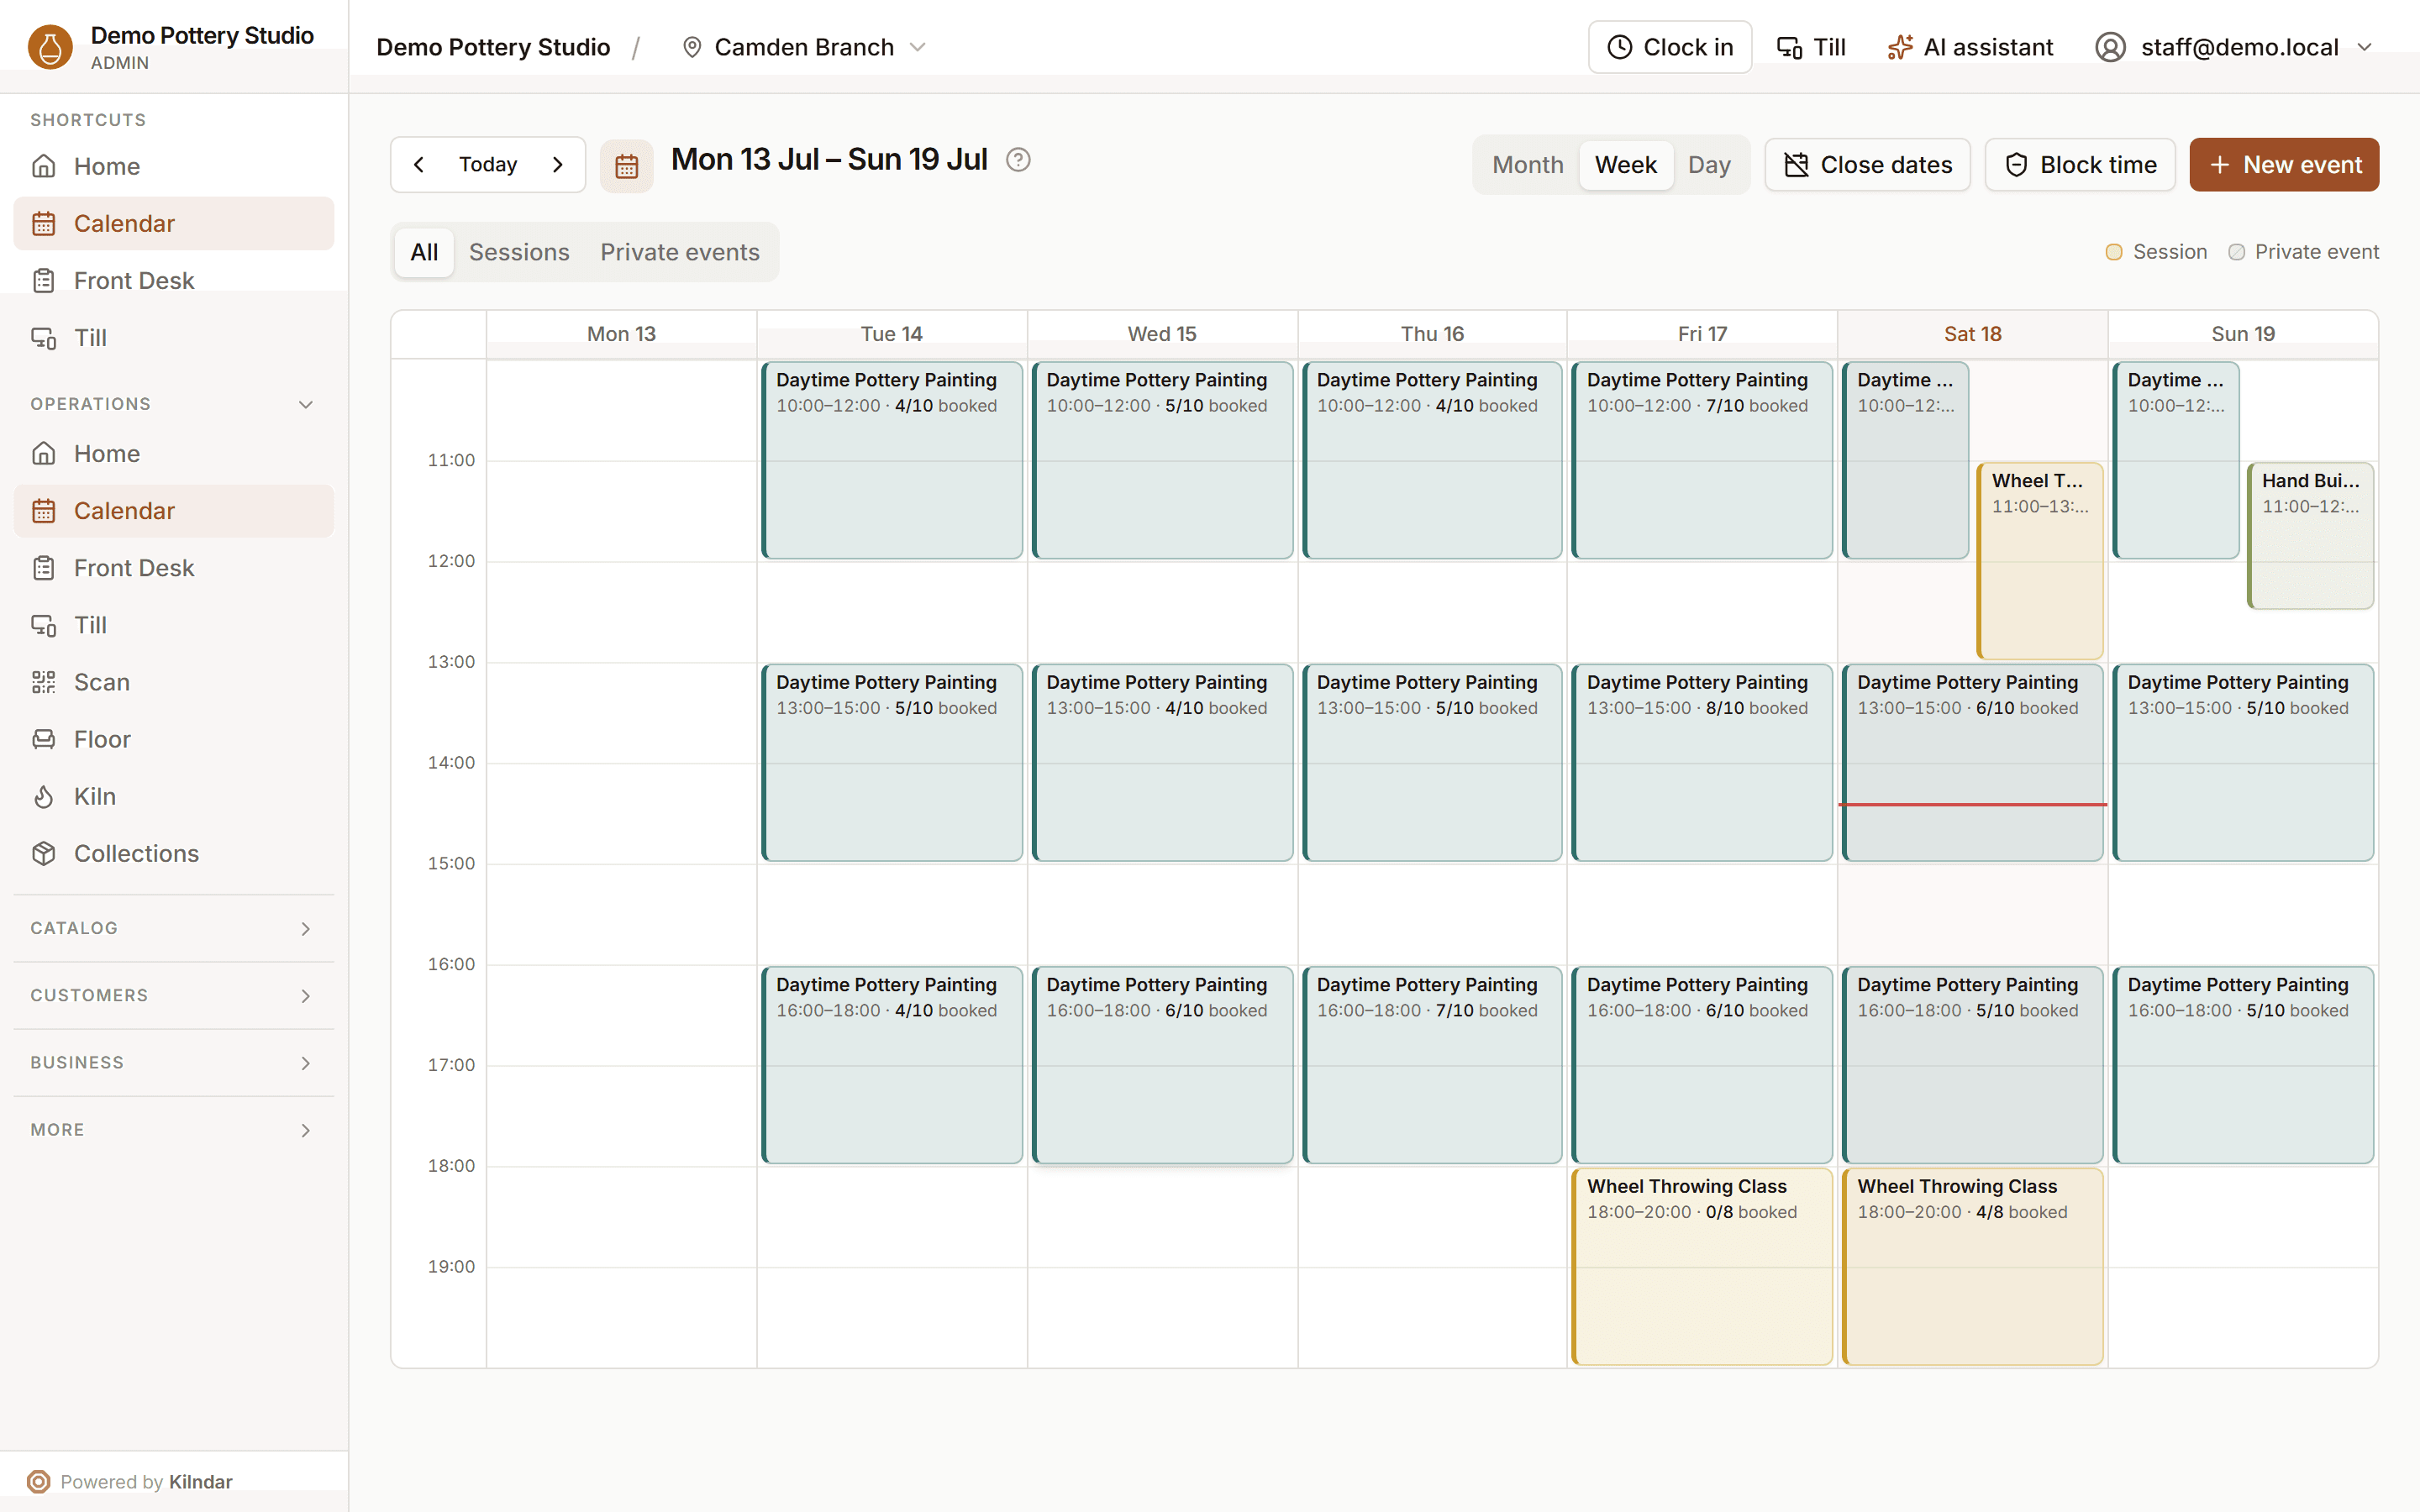The height and width of the screenshot is (1512, 2420).
Task: Expand the More section
Action: pos(174,1129)
